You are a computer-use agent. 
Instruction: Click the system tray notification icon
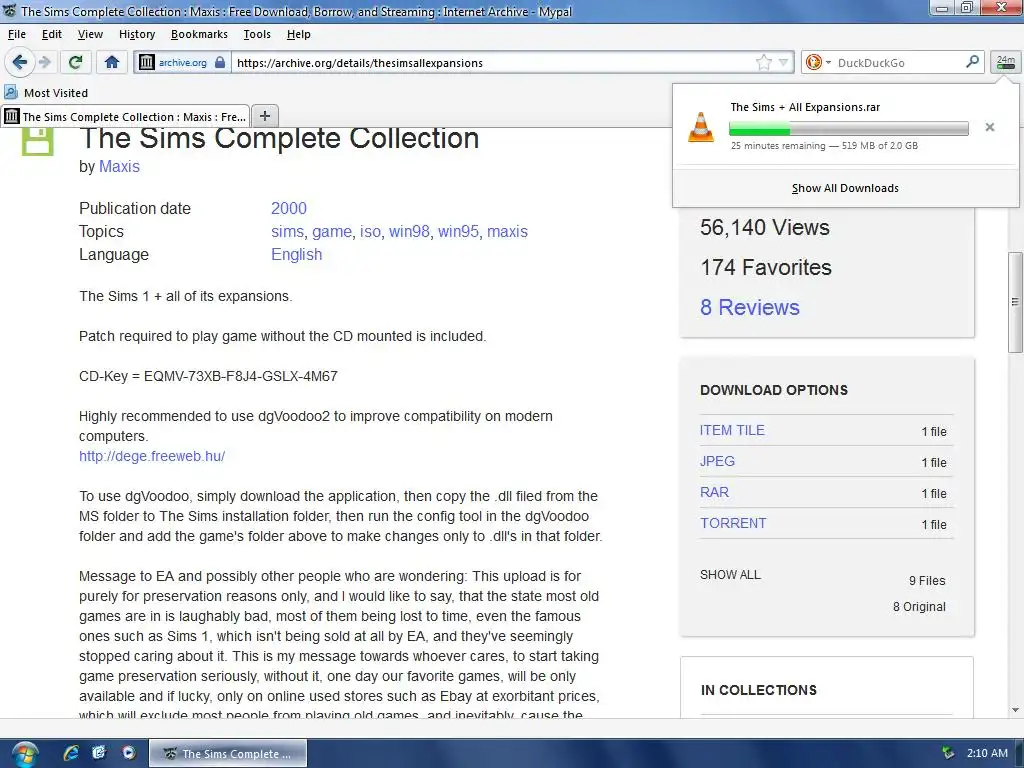[x=948, y=753]
